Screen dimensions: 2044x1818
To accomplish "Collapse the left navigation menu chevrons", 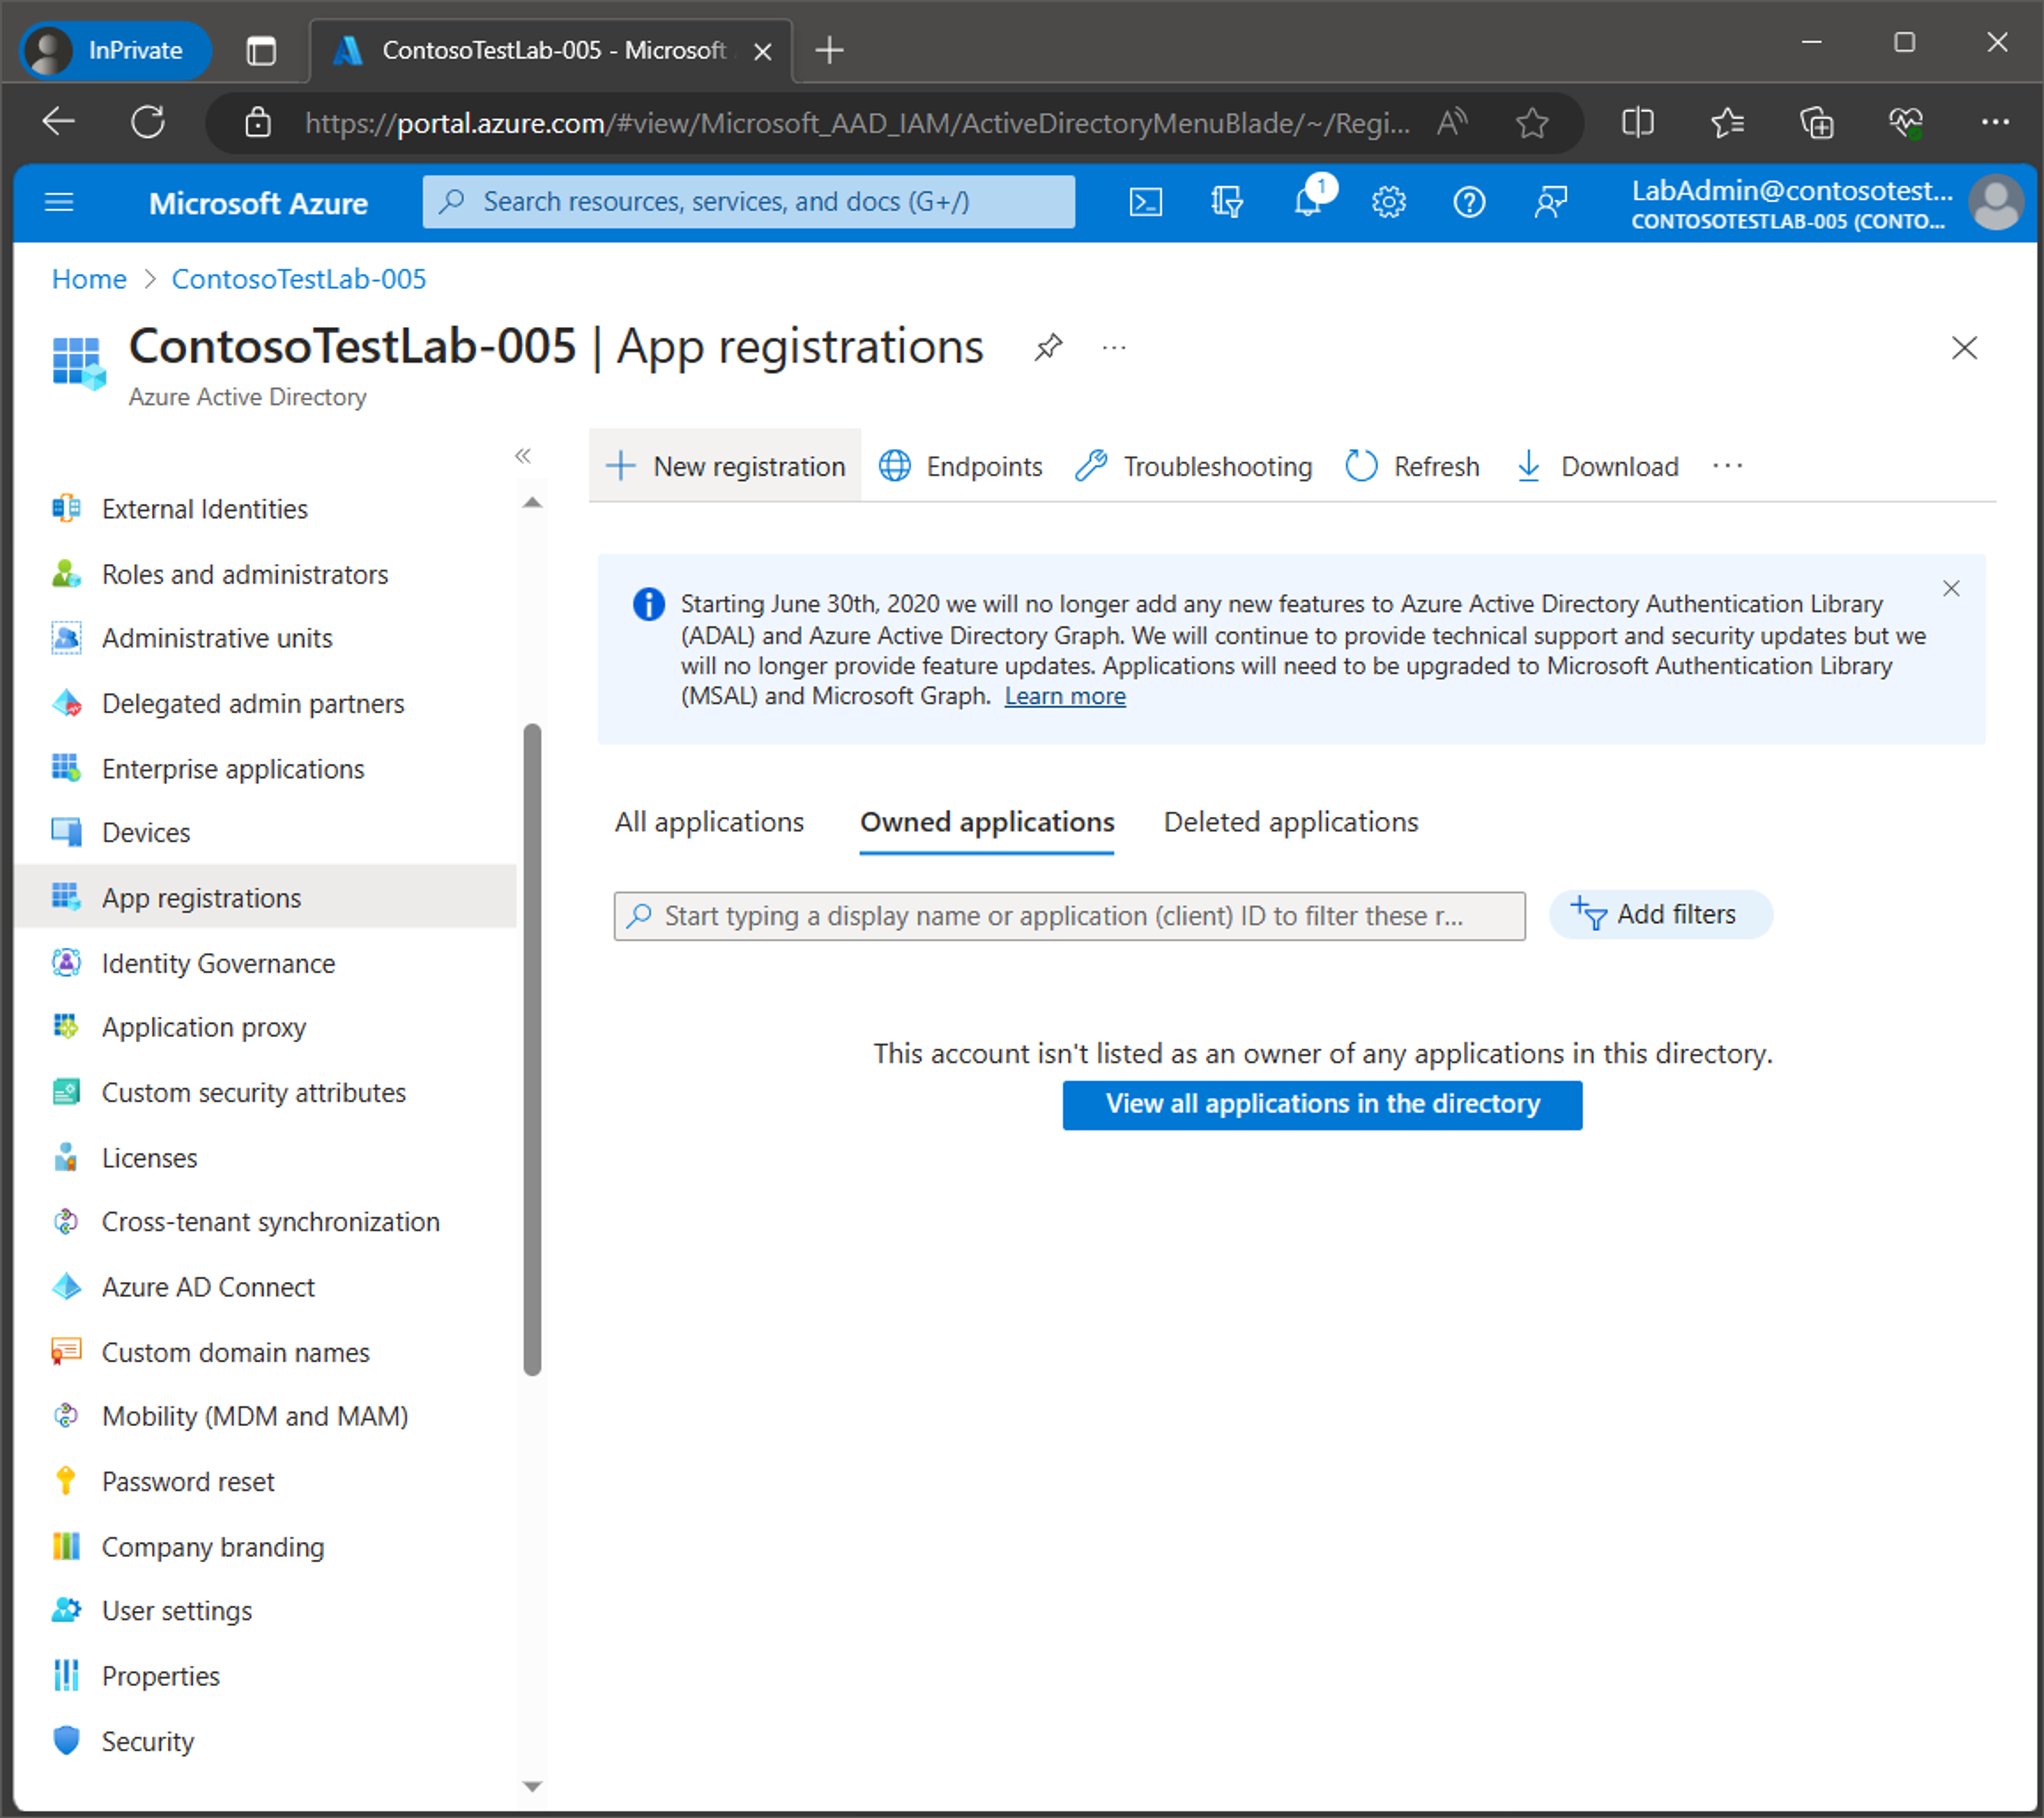I will (523, 456).
